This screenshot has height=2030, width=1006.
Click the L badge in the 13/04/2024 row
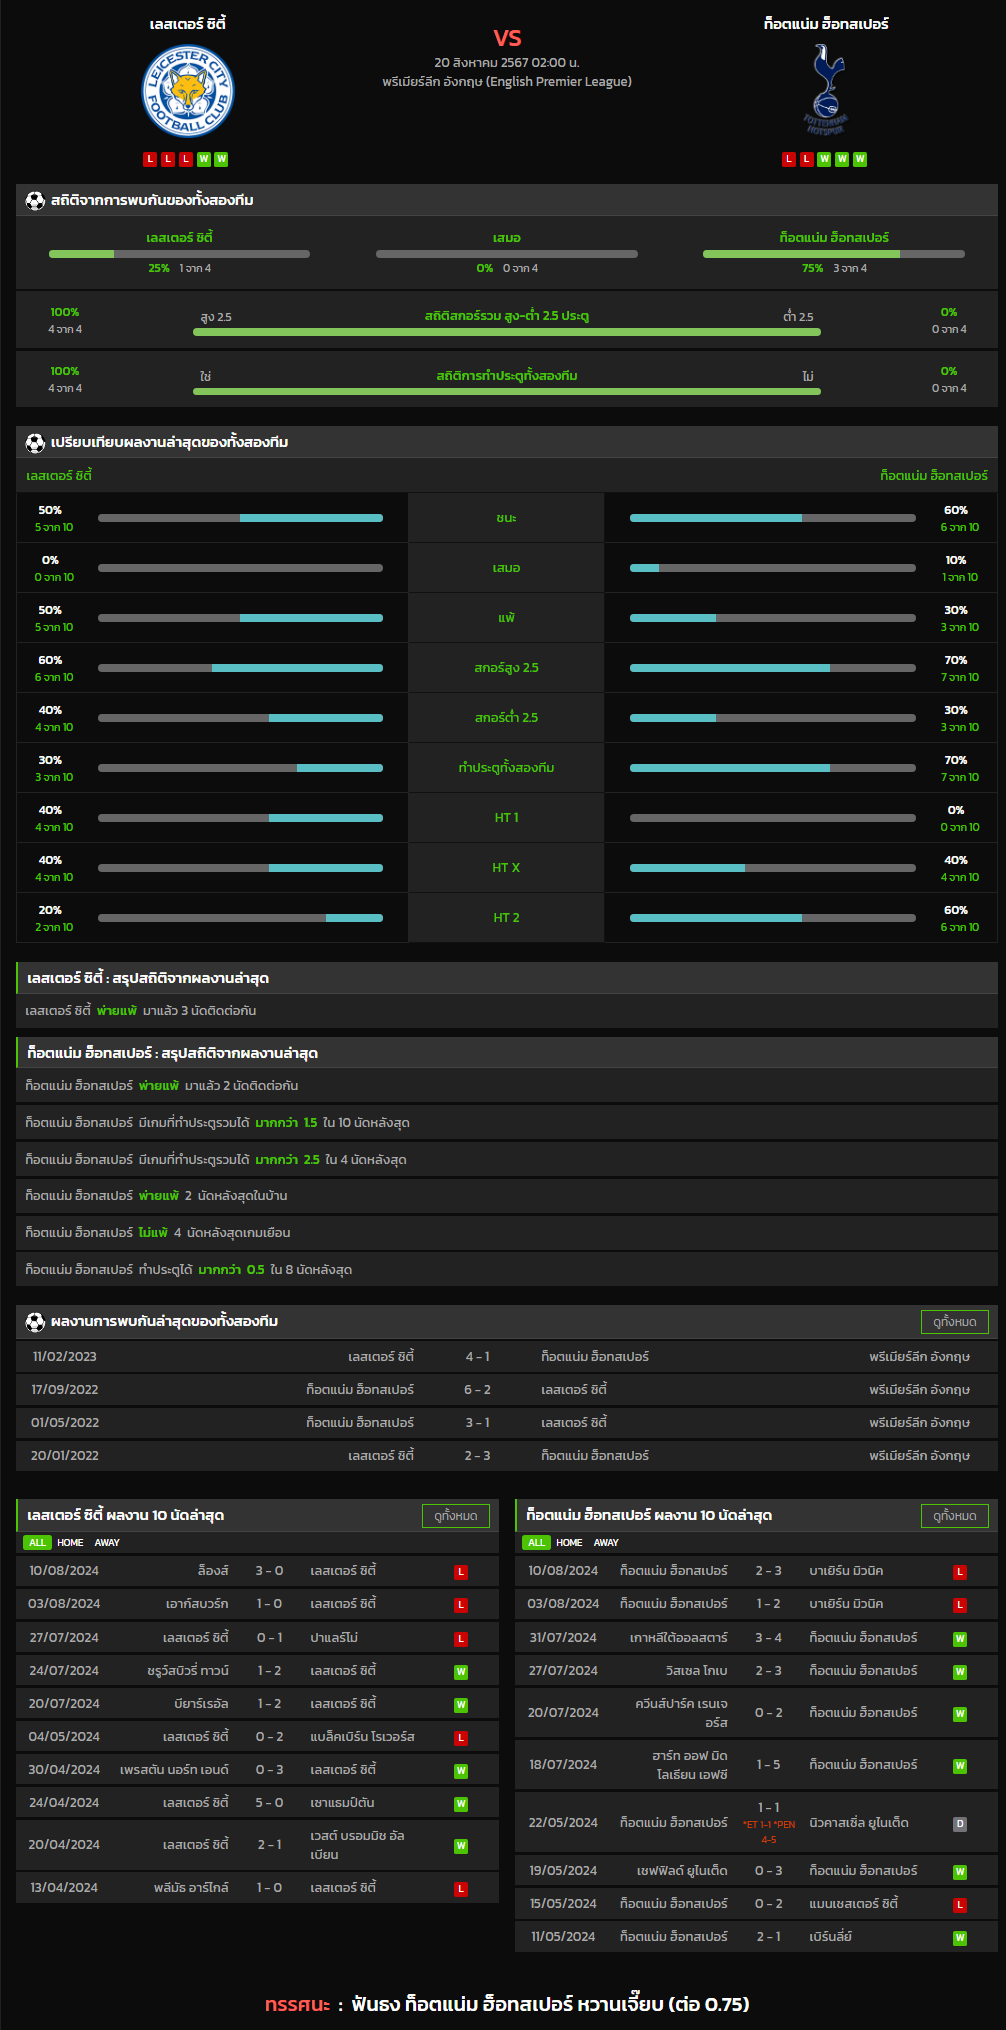(x=461, y=1889)
